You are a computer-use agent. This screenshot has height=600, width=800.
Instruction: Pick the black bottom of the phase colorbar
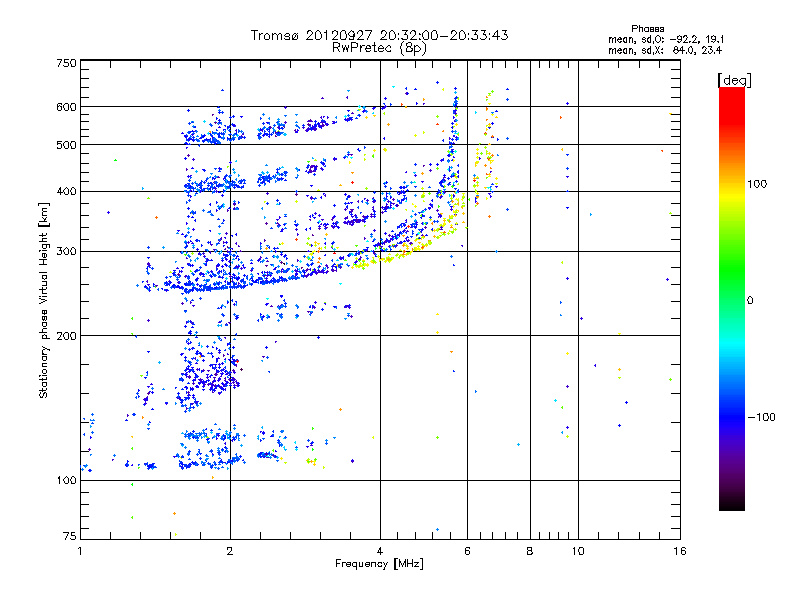(732, 503)
